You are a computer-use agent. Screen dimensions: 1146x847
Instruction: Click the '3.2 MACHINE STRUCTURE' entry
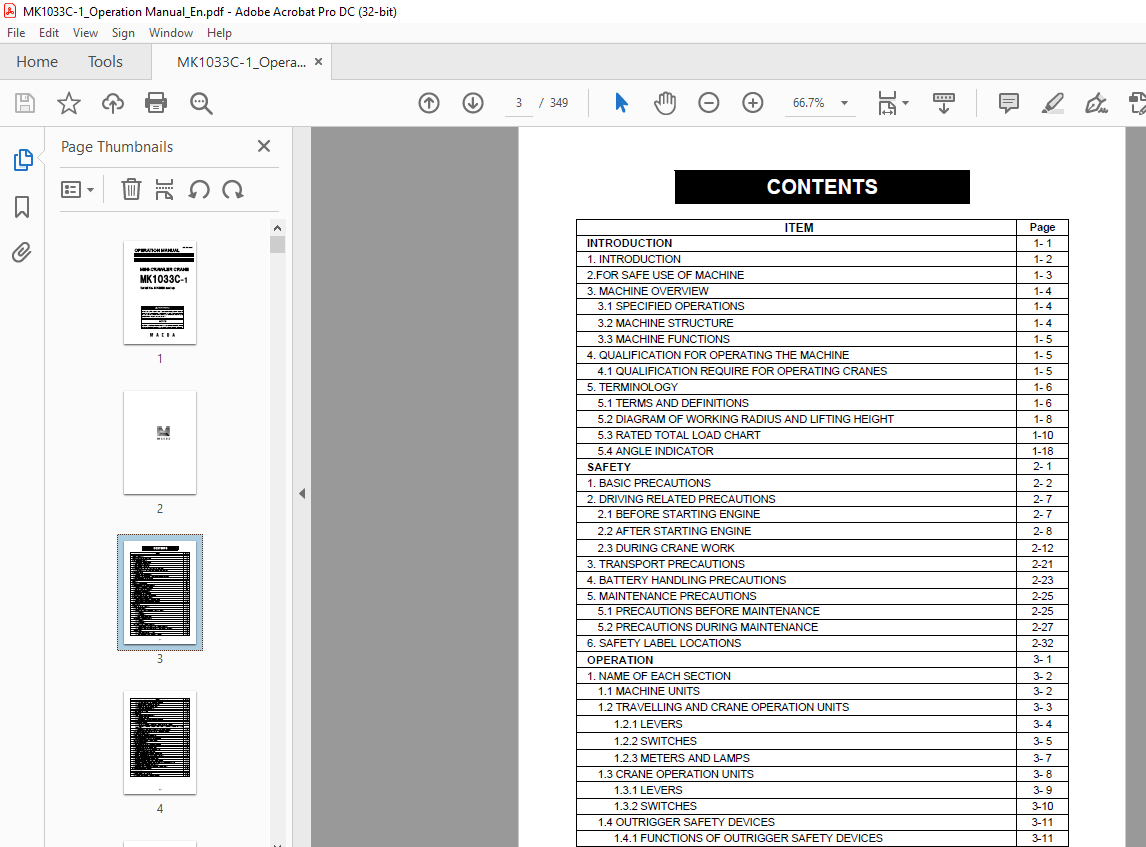click(665, 323)
